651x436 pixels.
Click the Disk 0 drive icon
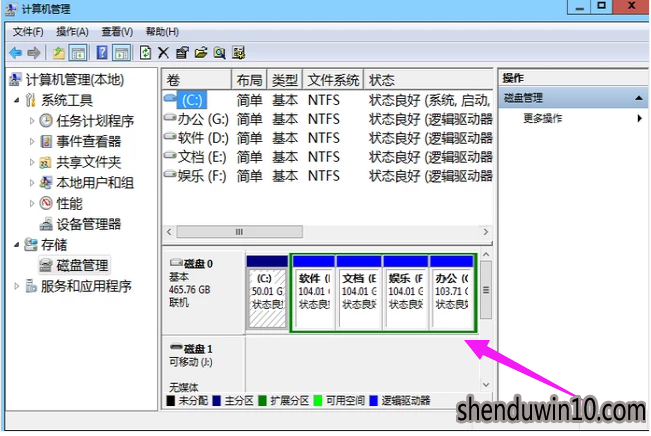click(x=176, y=262)
